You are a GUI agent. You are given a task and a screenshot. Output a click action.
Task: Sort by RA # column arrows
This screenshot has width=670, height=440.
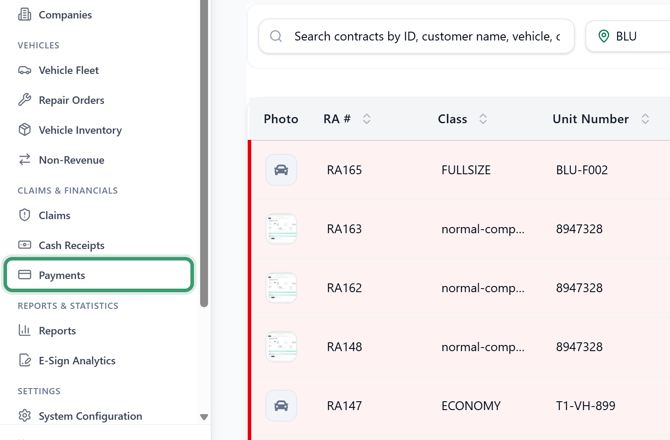367,119
